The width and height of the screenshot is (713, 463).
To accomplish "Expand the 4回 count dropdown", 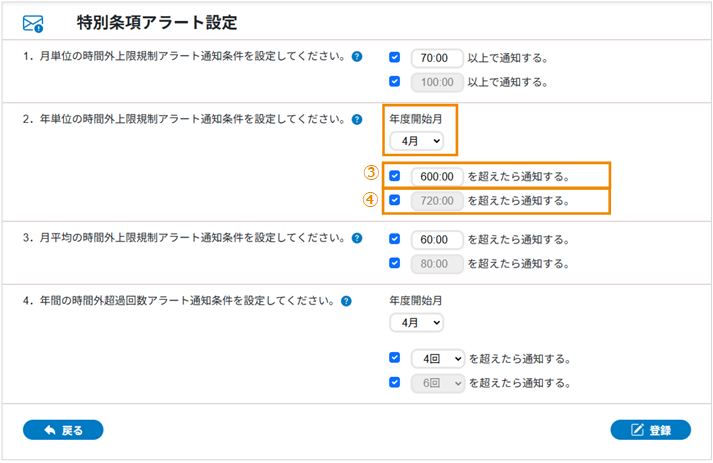I will click(x=438, y=358).
